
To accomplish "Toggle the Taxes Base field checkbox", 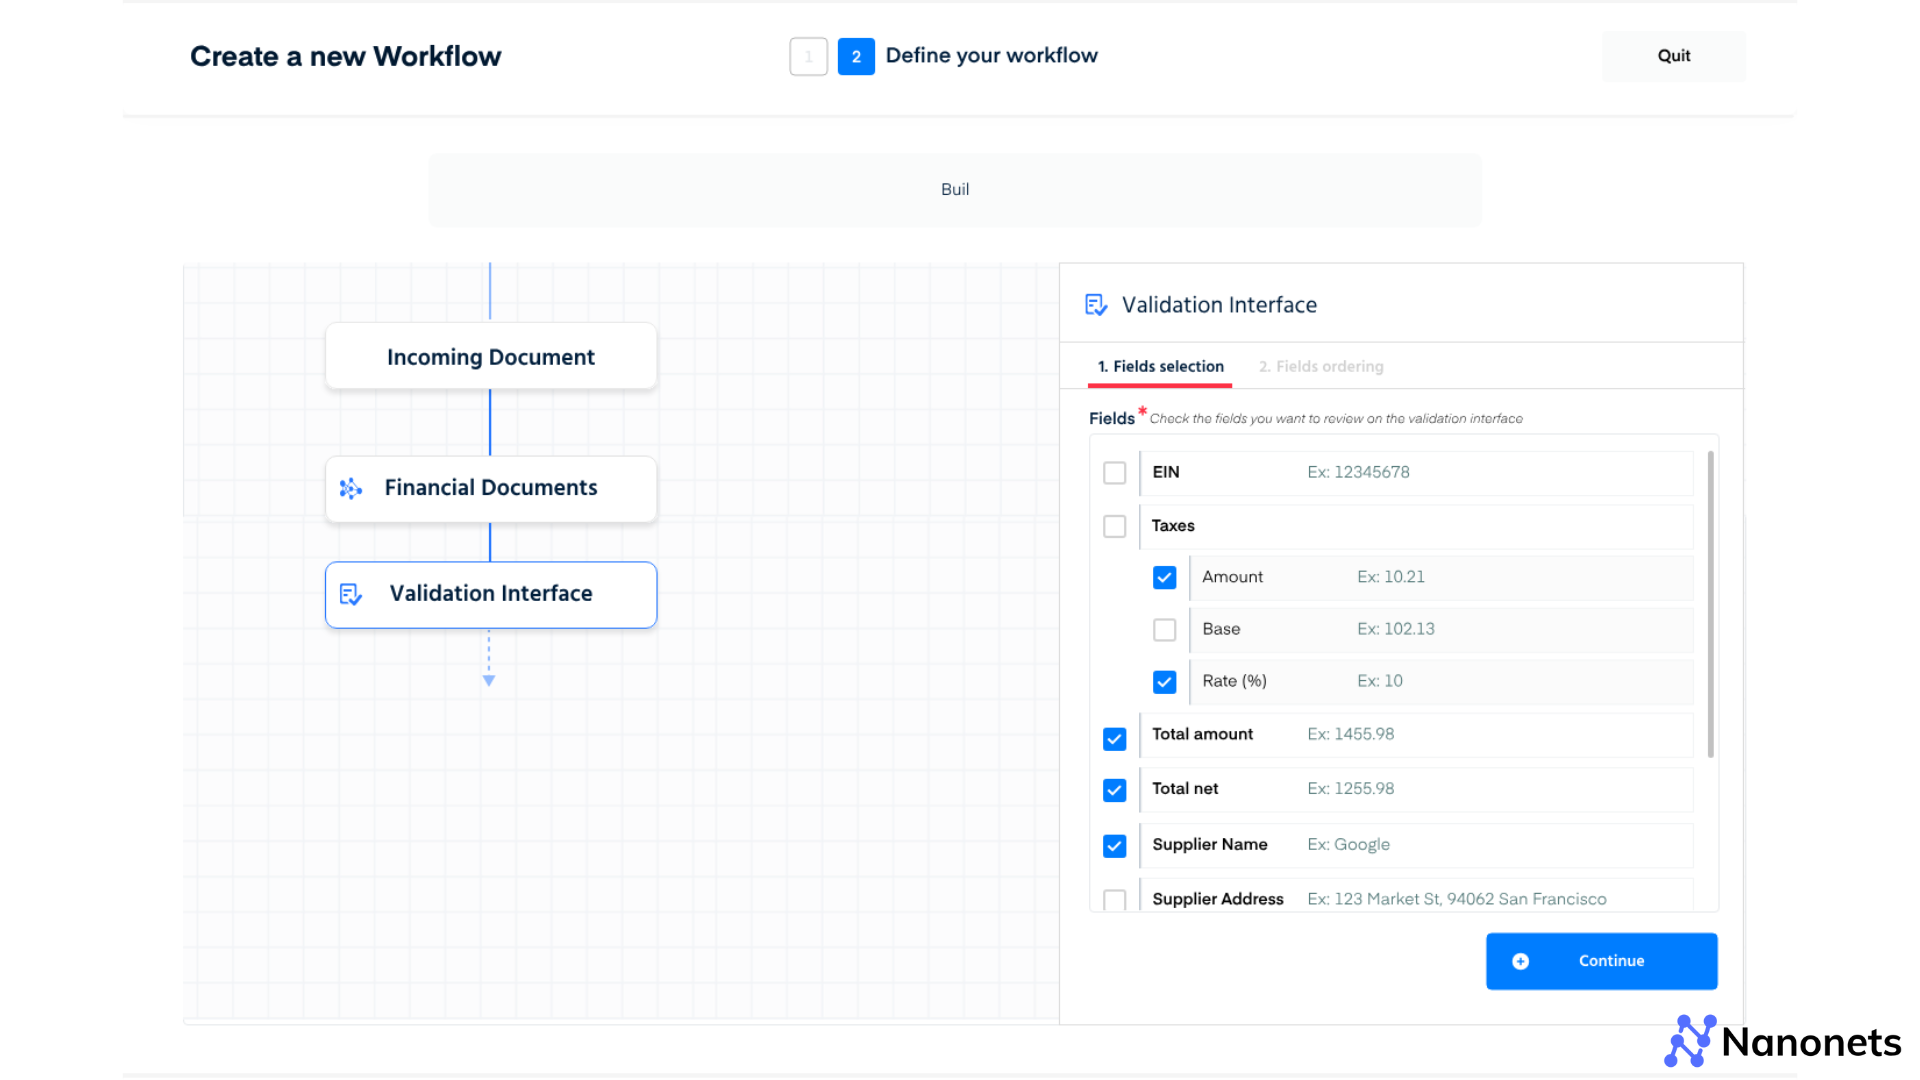I will click(x=1163, y=629).
